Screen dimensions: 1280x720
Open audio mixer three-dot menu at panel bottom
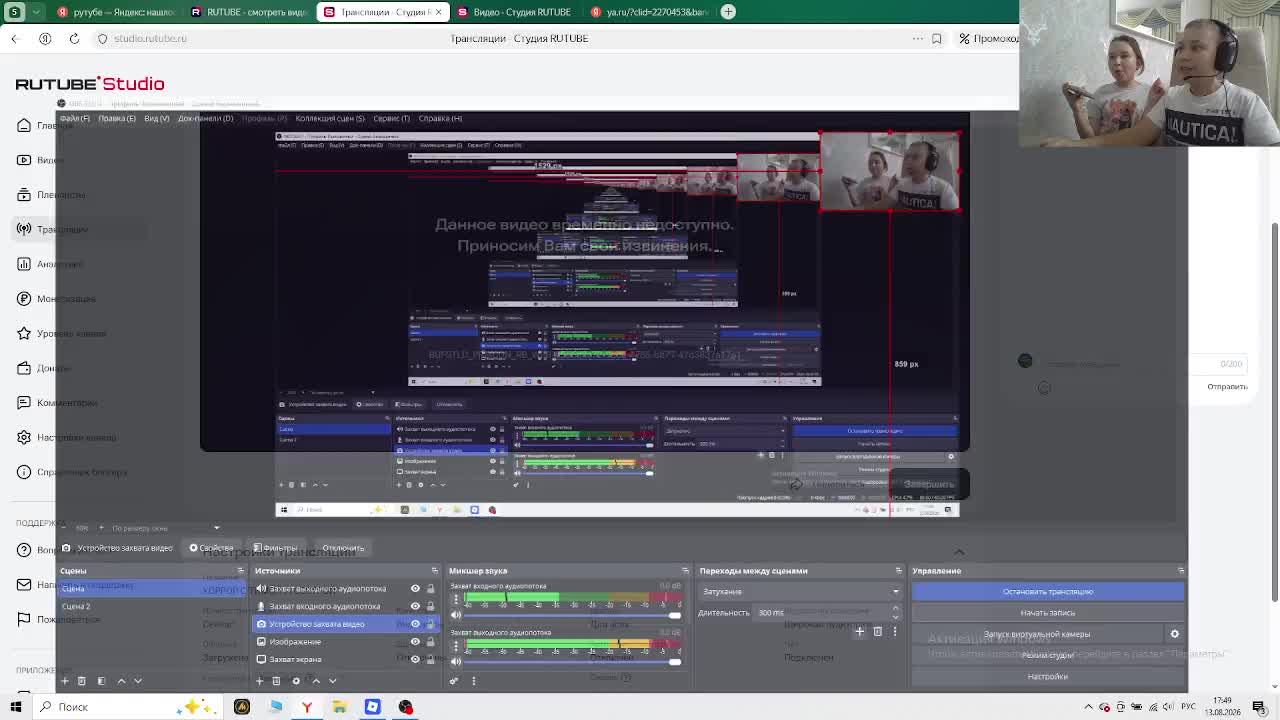pyautogui.click(x=474, y=681)
